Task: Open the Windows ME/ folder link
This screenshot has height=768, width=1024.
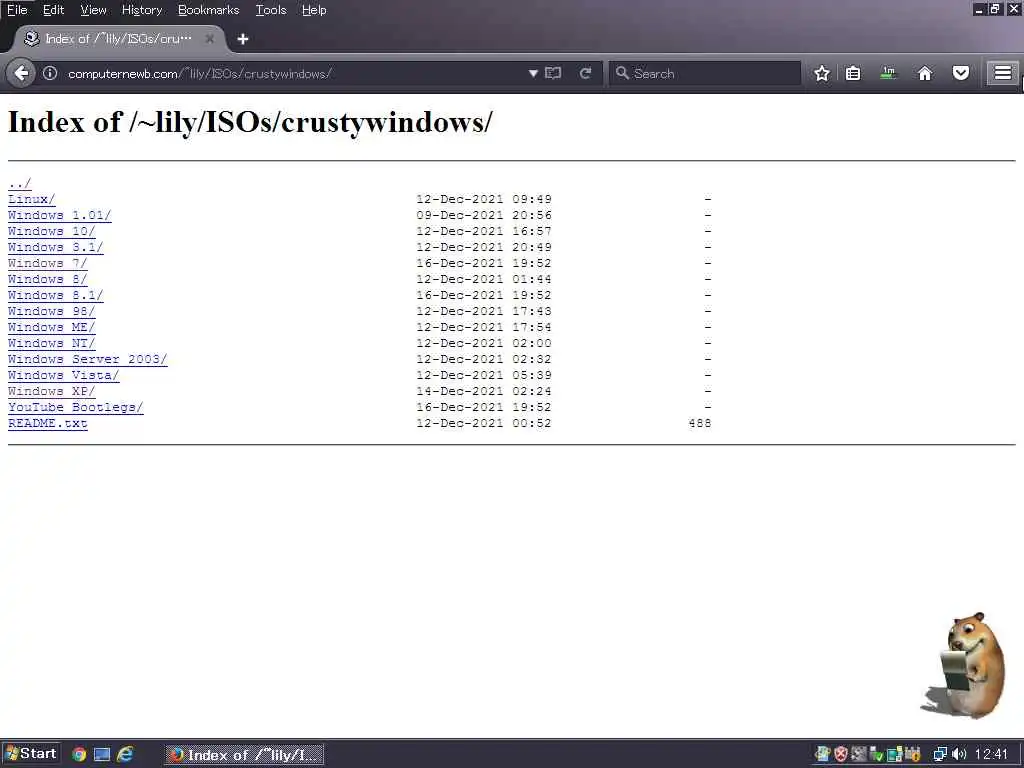Action: (x=52, y=327)
